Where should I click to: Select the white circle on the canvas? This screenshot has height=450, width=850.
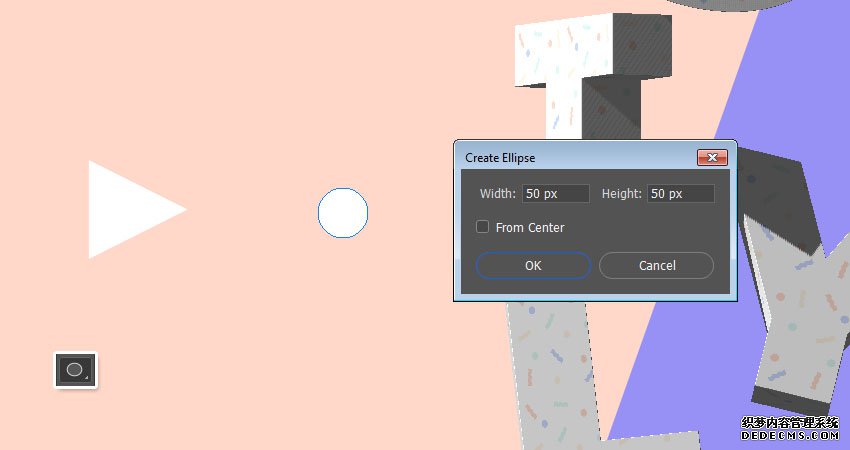(x=343, y=213)
